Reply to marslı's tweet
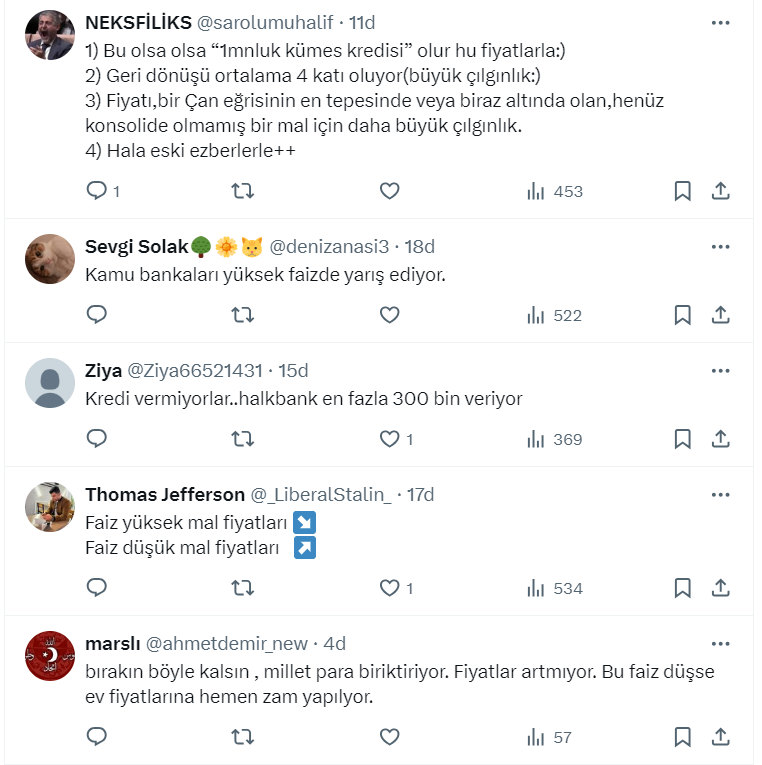762x765 pixels. pos(97,737)
